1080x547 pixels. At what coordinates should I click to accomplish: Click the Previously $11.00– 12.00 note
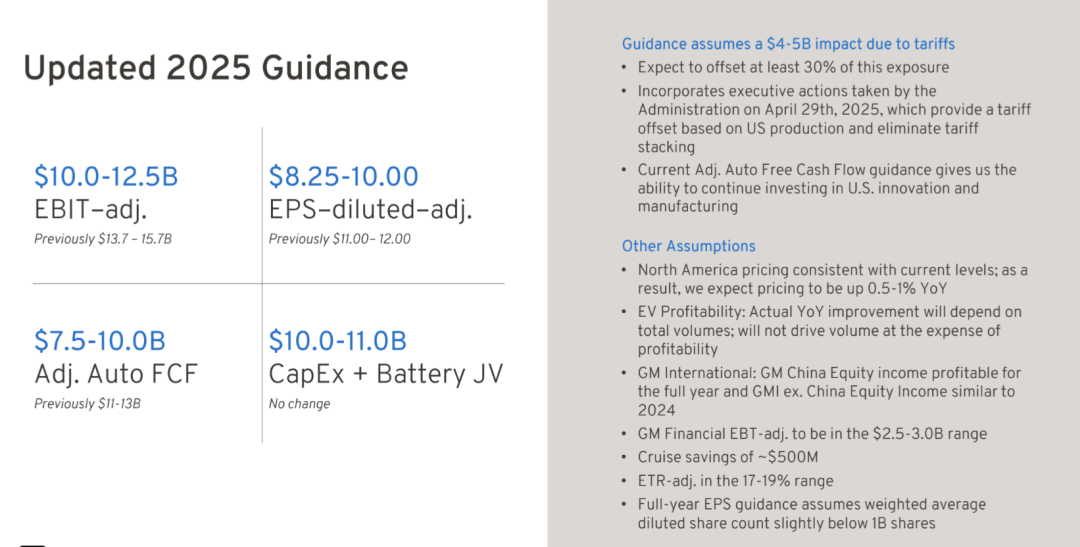340,239
